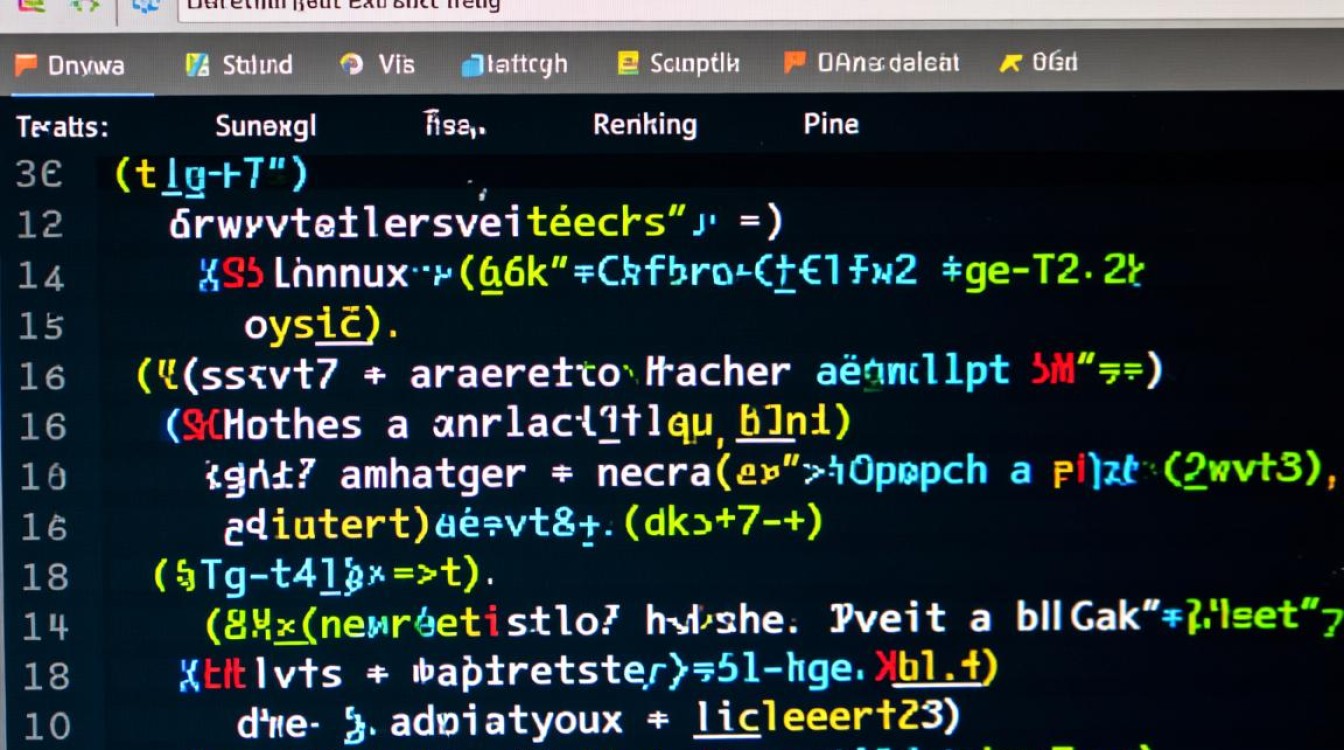Viewport: 1344px width, 750px height.
Task: Click the orange icon on the Dnywa tab
Action: coord(25,66)
